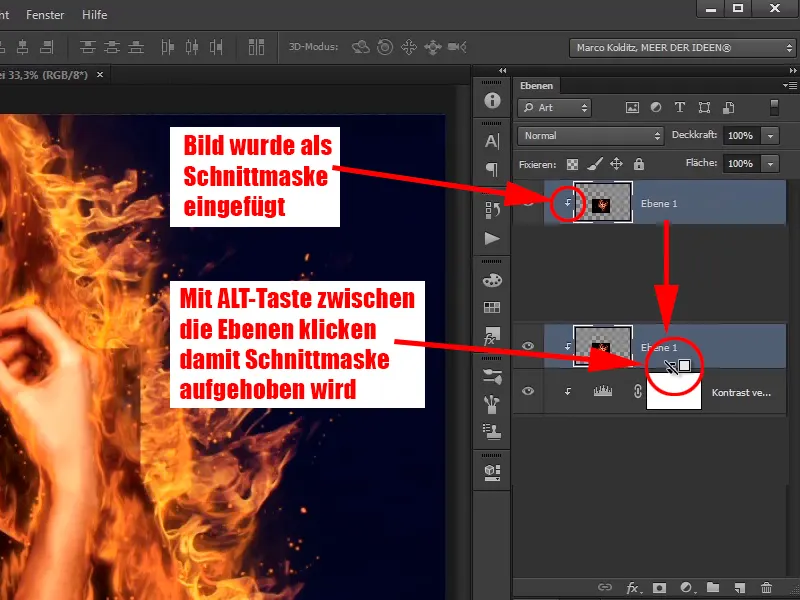Create a new layer button
Image resolution: width=800 pixels, height=600 pixels.
pos(739,588)
